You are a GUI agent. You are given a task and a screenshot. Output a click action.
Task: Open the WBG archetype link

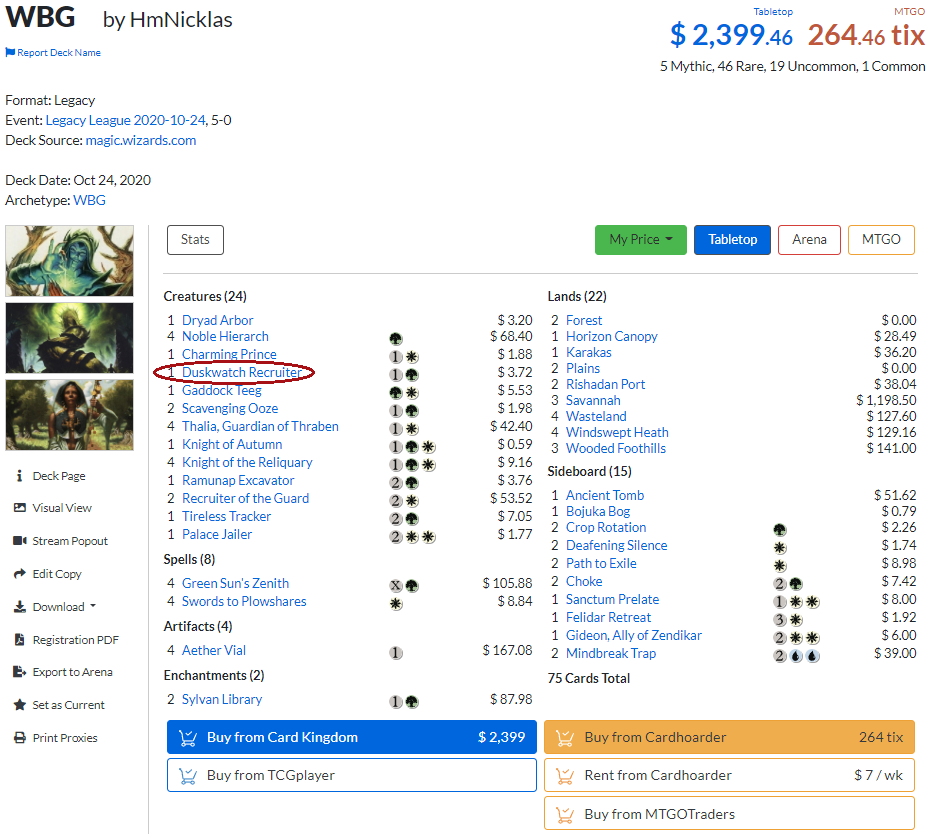pos(89,200)
